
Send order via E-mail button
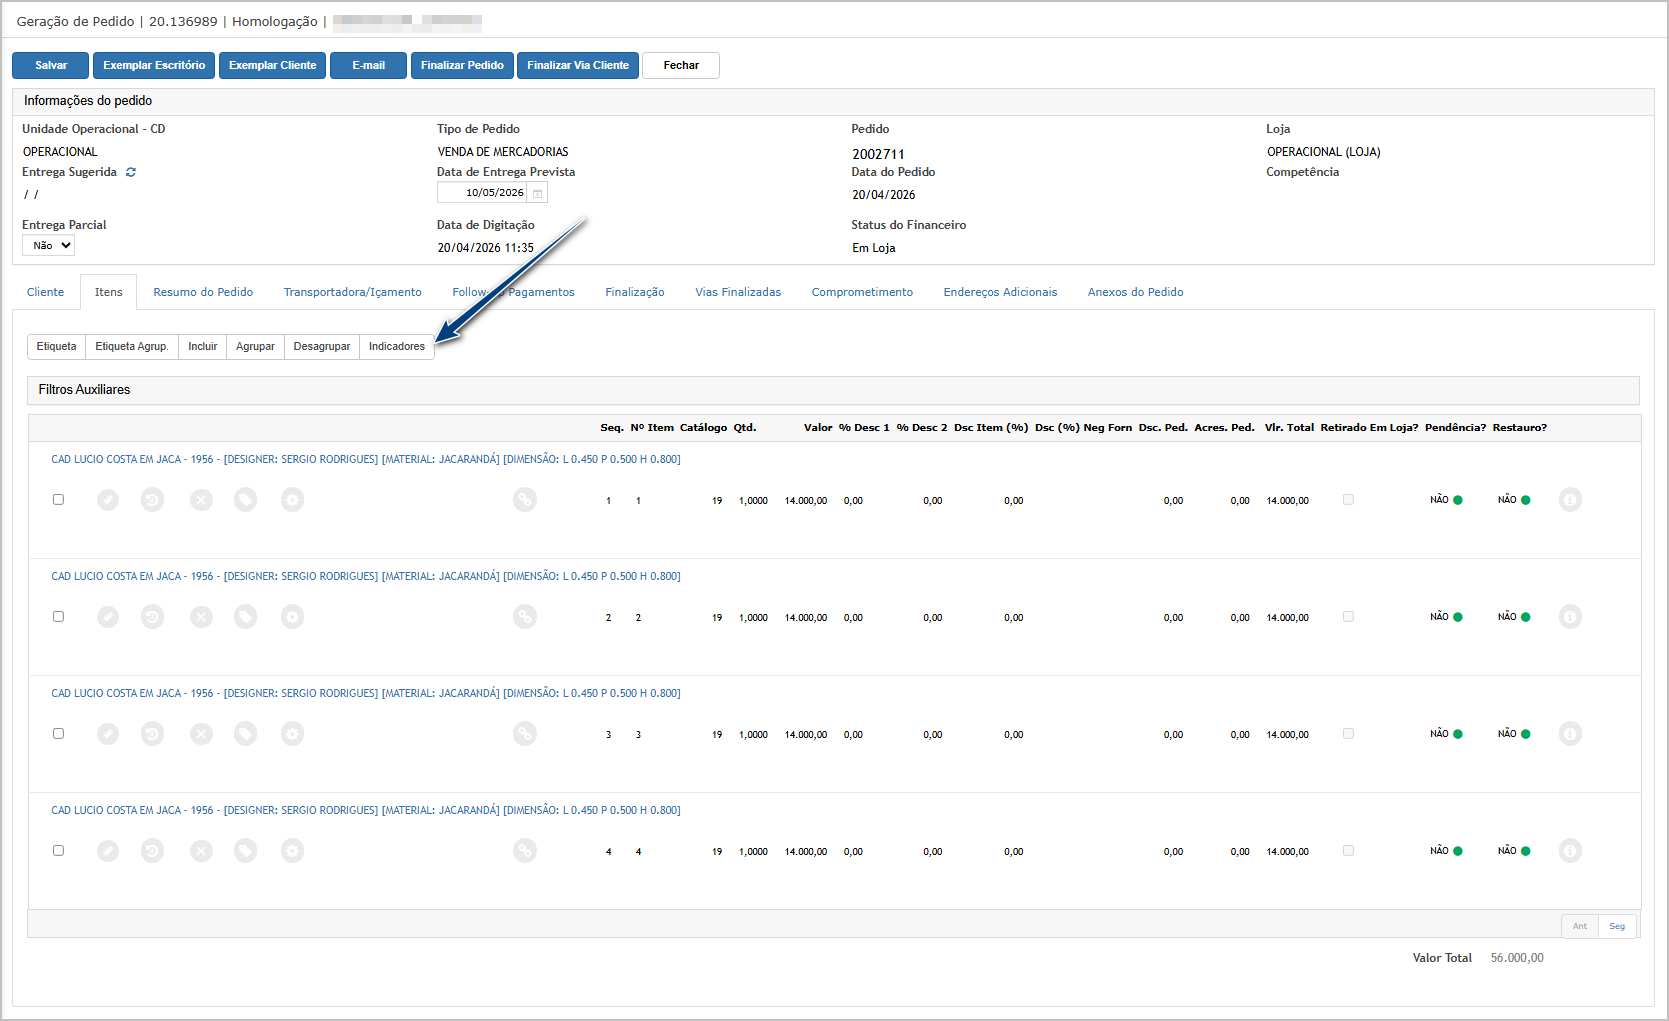pos(368,65)
